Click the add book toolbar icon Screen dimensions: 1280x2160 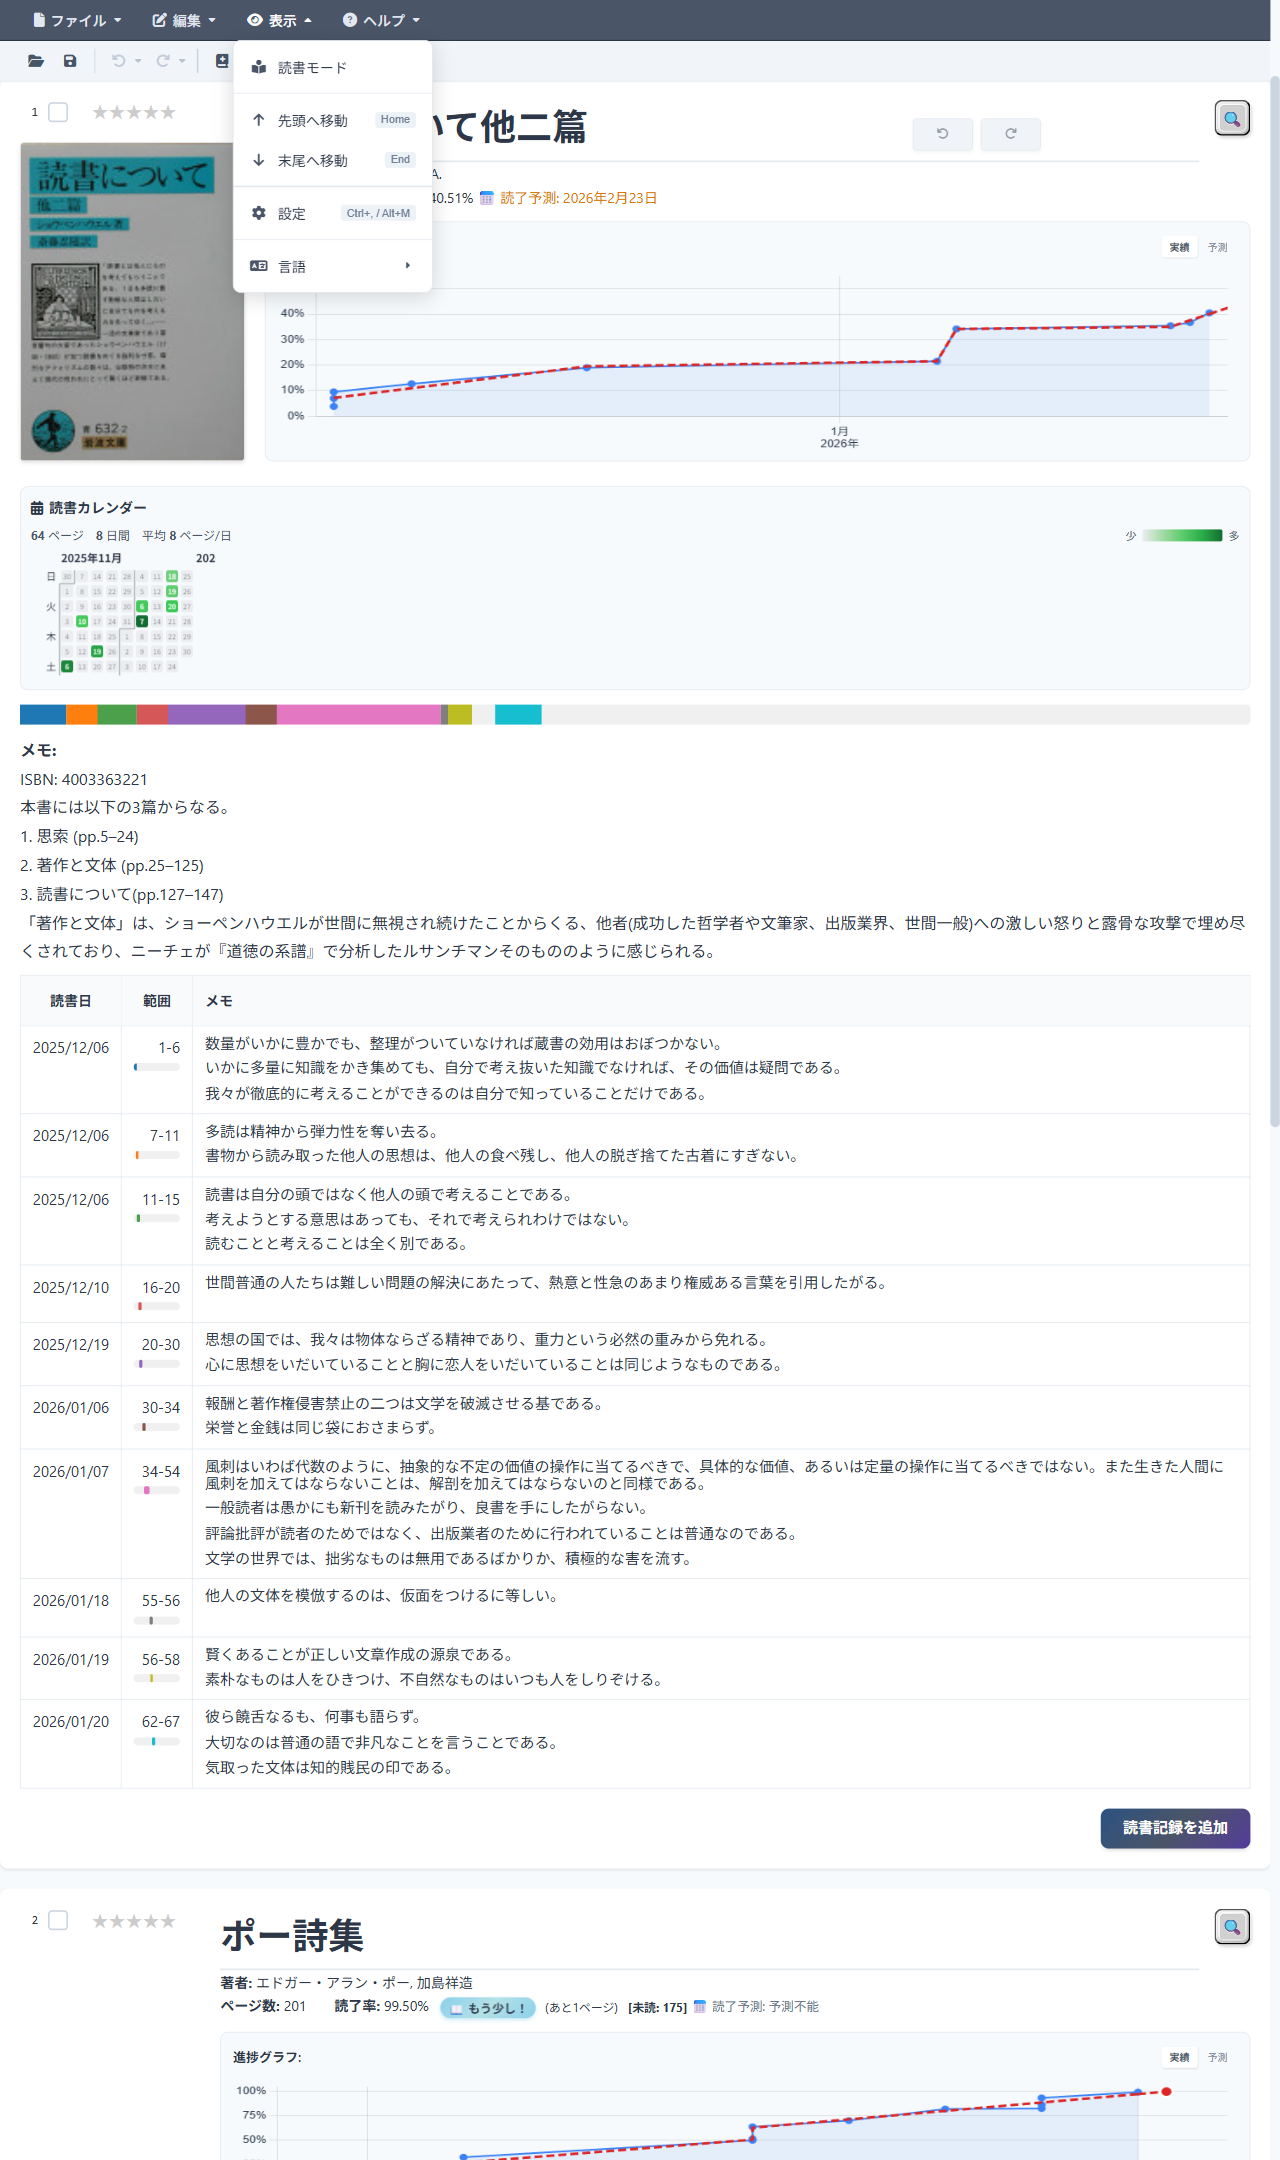point(222,61)
